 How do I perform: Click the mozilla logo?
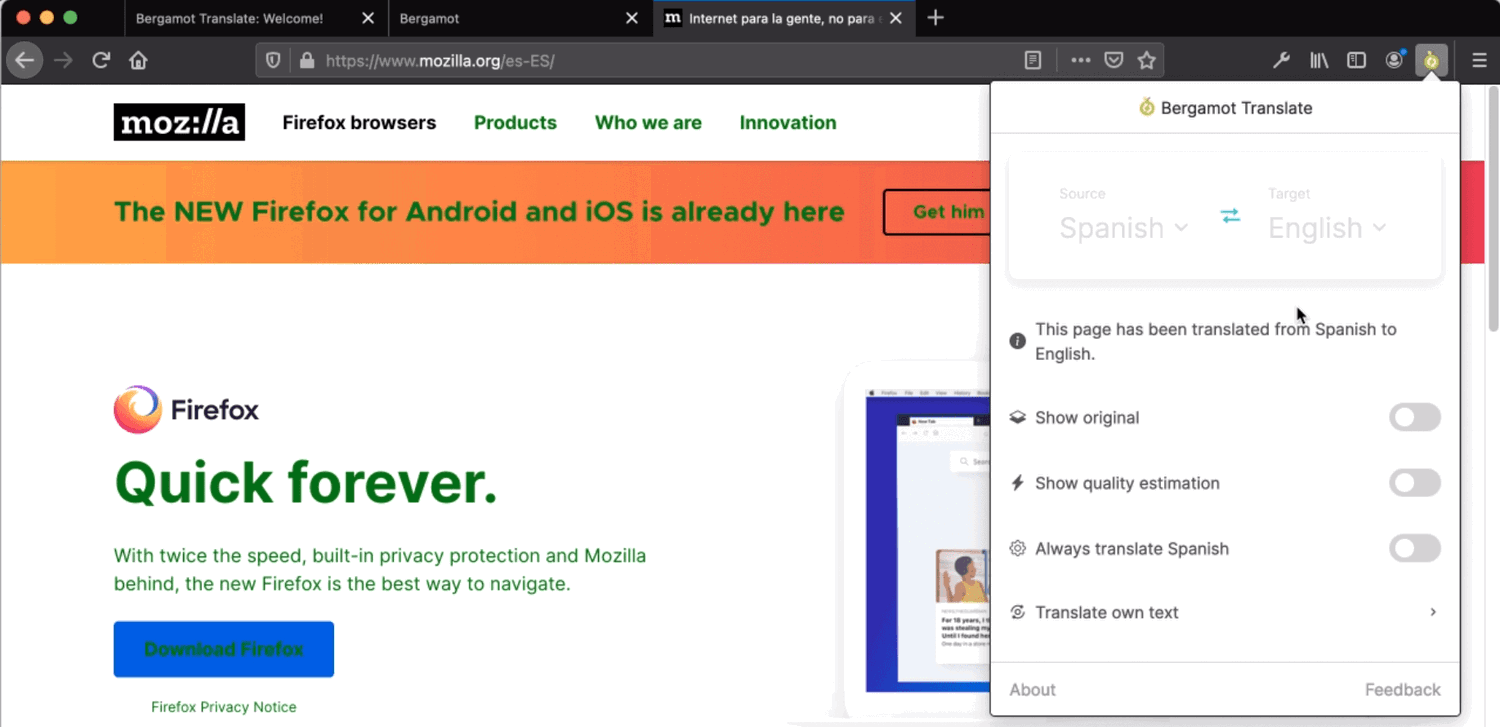coord(179,122)
